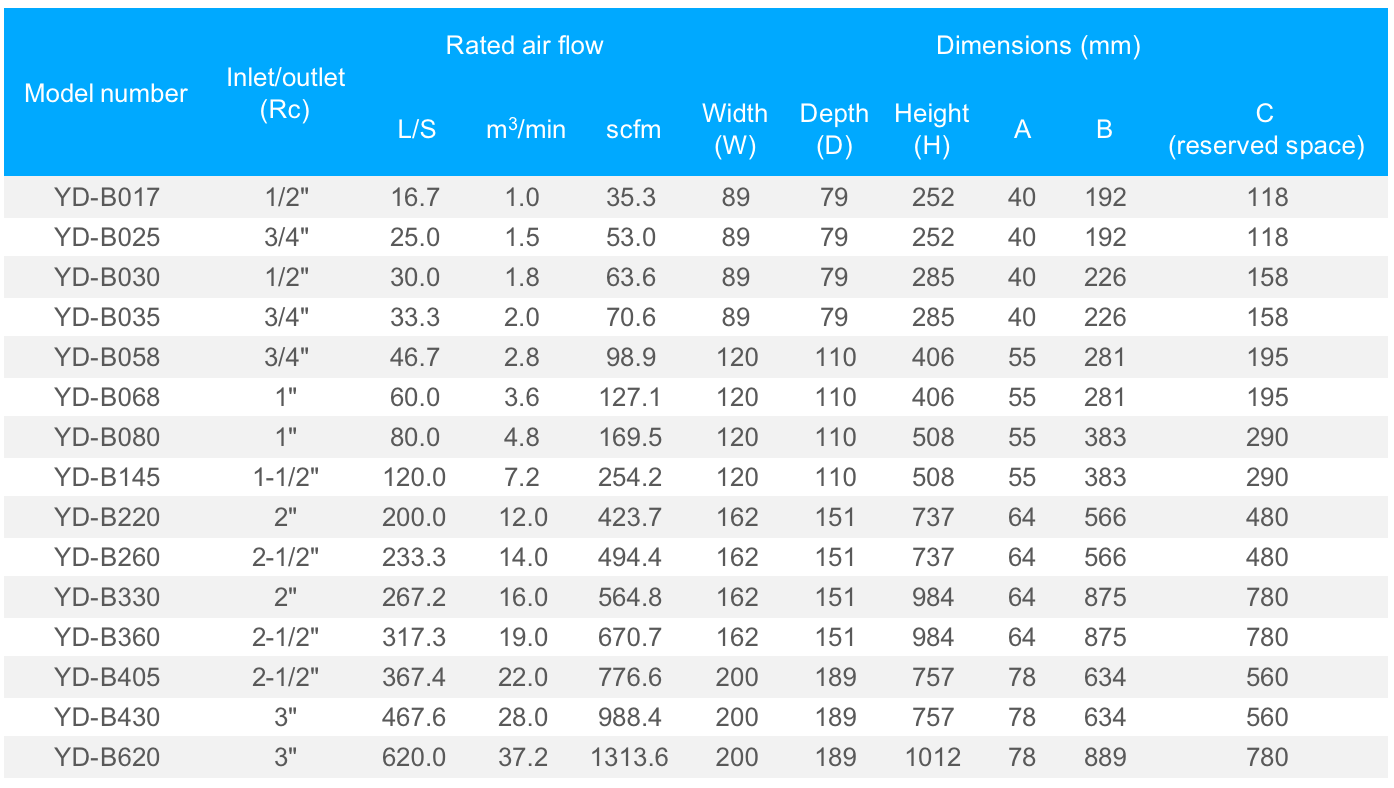This screenshot has height=788, width=1394.
Task: Select the 467.6 L/S value
Action: pyautogui.click(x=413, y=717)
